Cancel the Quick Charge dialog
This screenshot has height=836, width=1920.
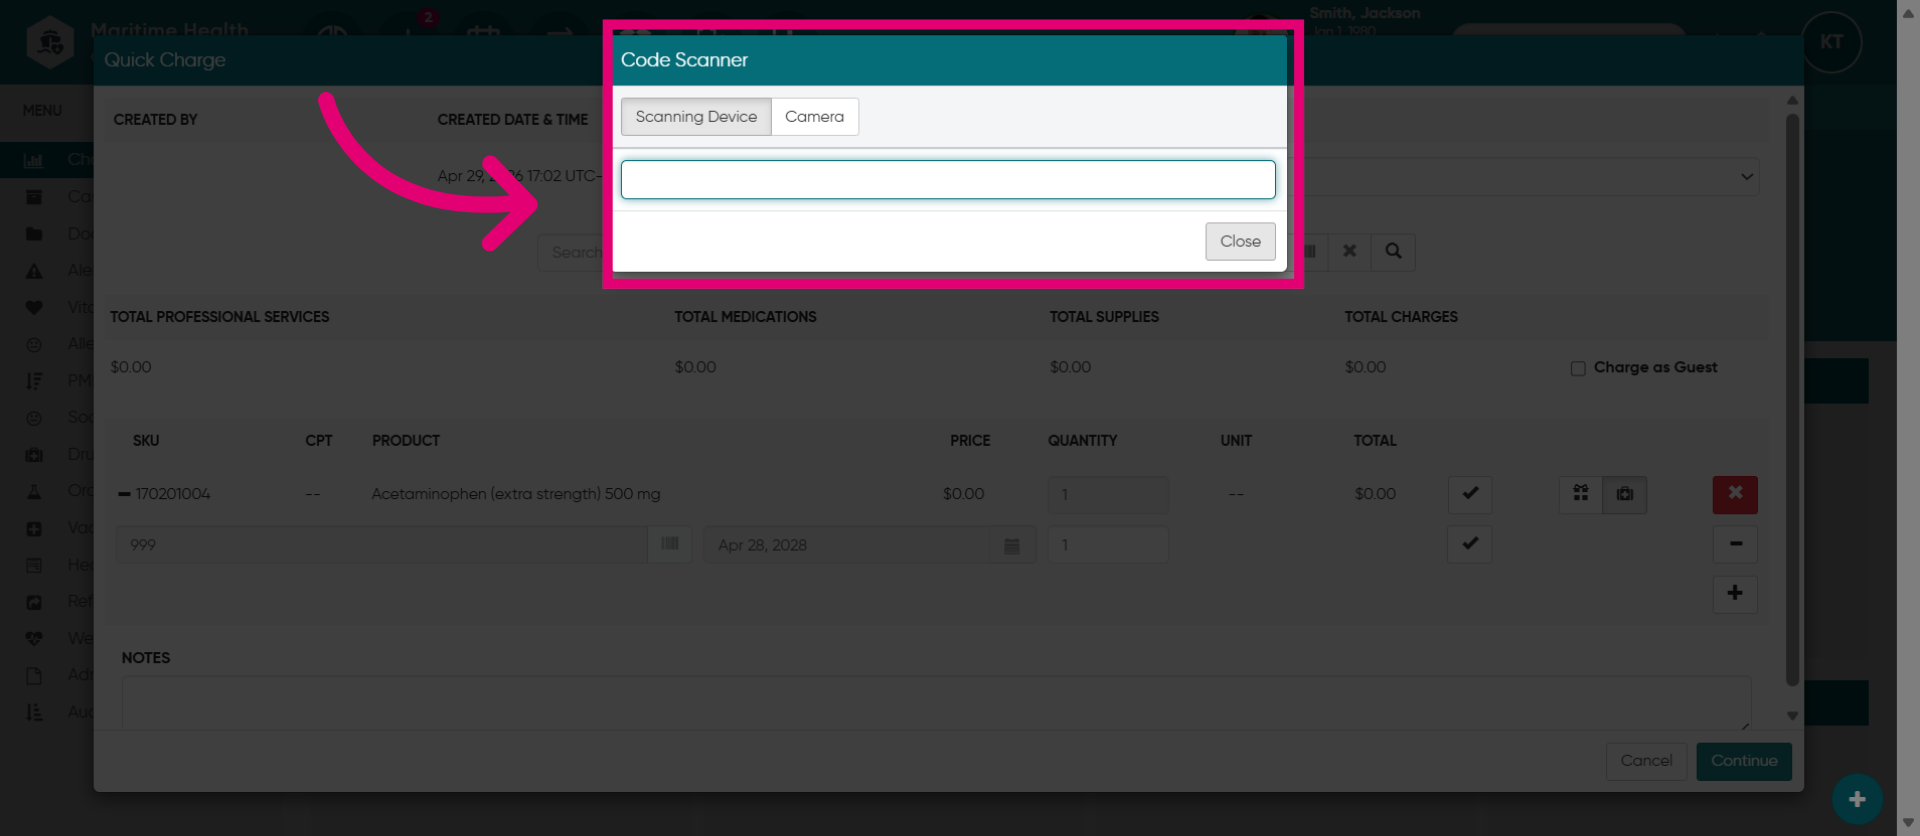point(1646,761)
